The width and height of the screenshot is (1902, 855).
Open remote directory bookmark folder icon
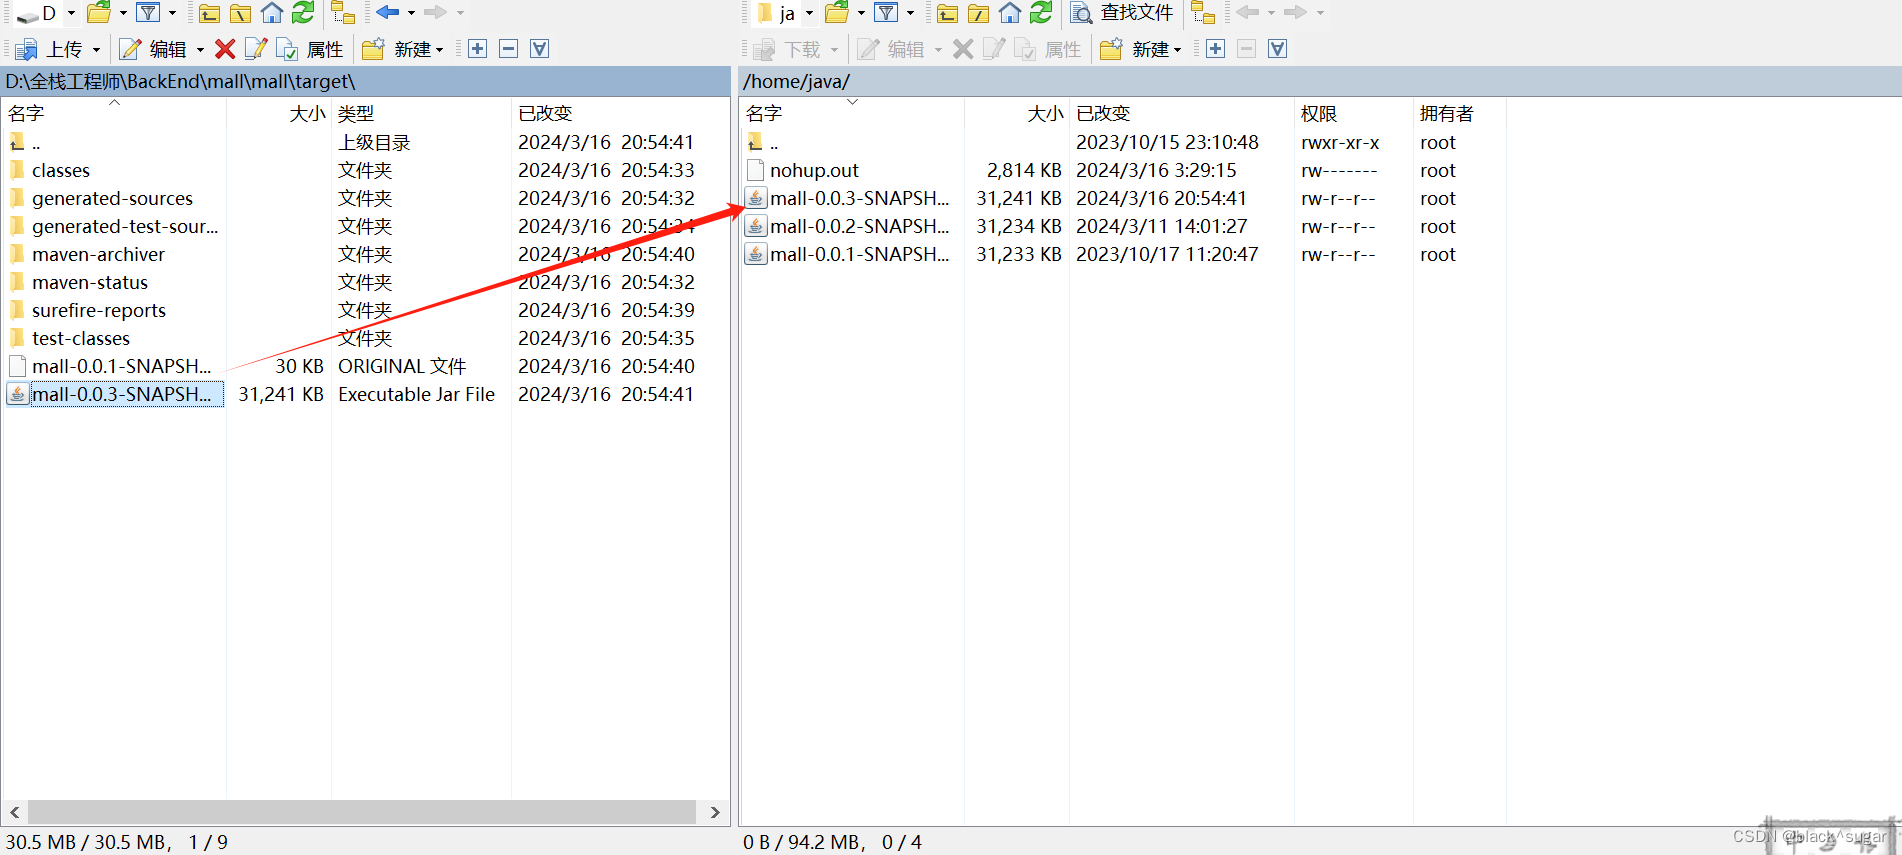[x=837, y=13]
